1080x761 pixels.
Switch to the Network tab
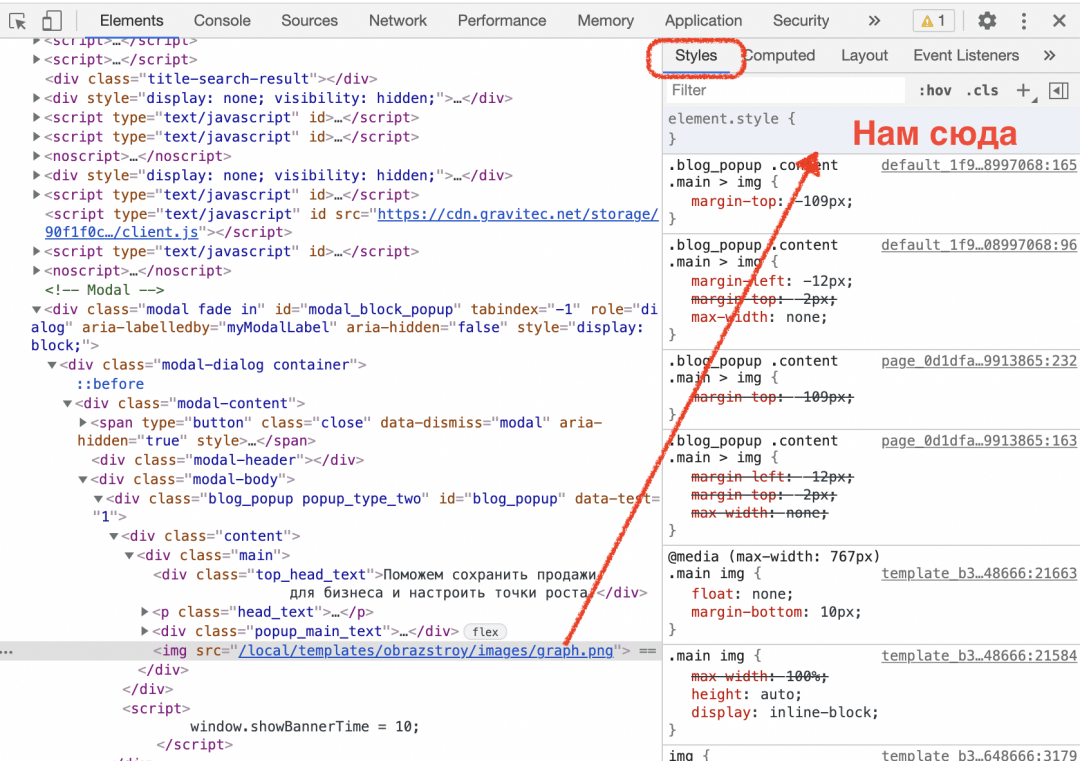(x=397, y=21)
